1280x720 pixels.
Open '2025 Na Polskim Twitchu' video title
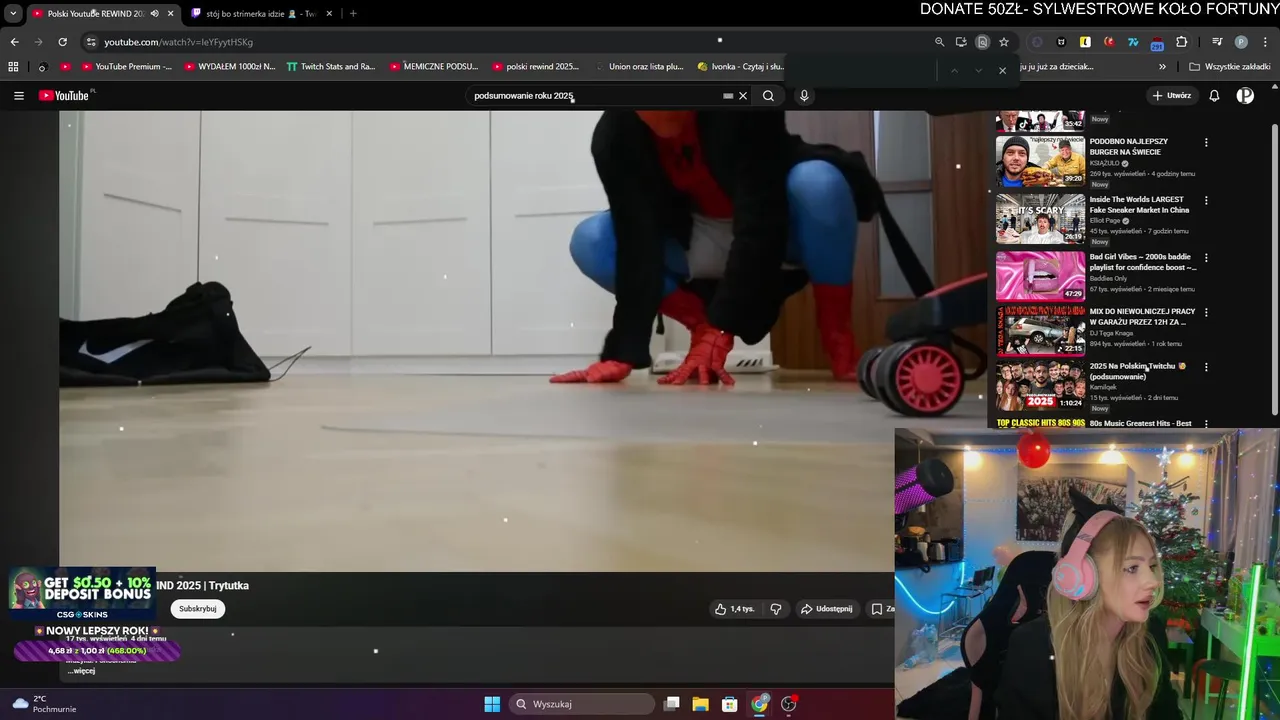point(1137,371)
